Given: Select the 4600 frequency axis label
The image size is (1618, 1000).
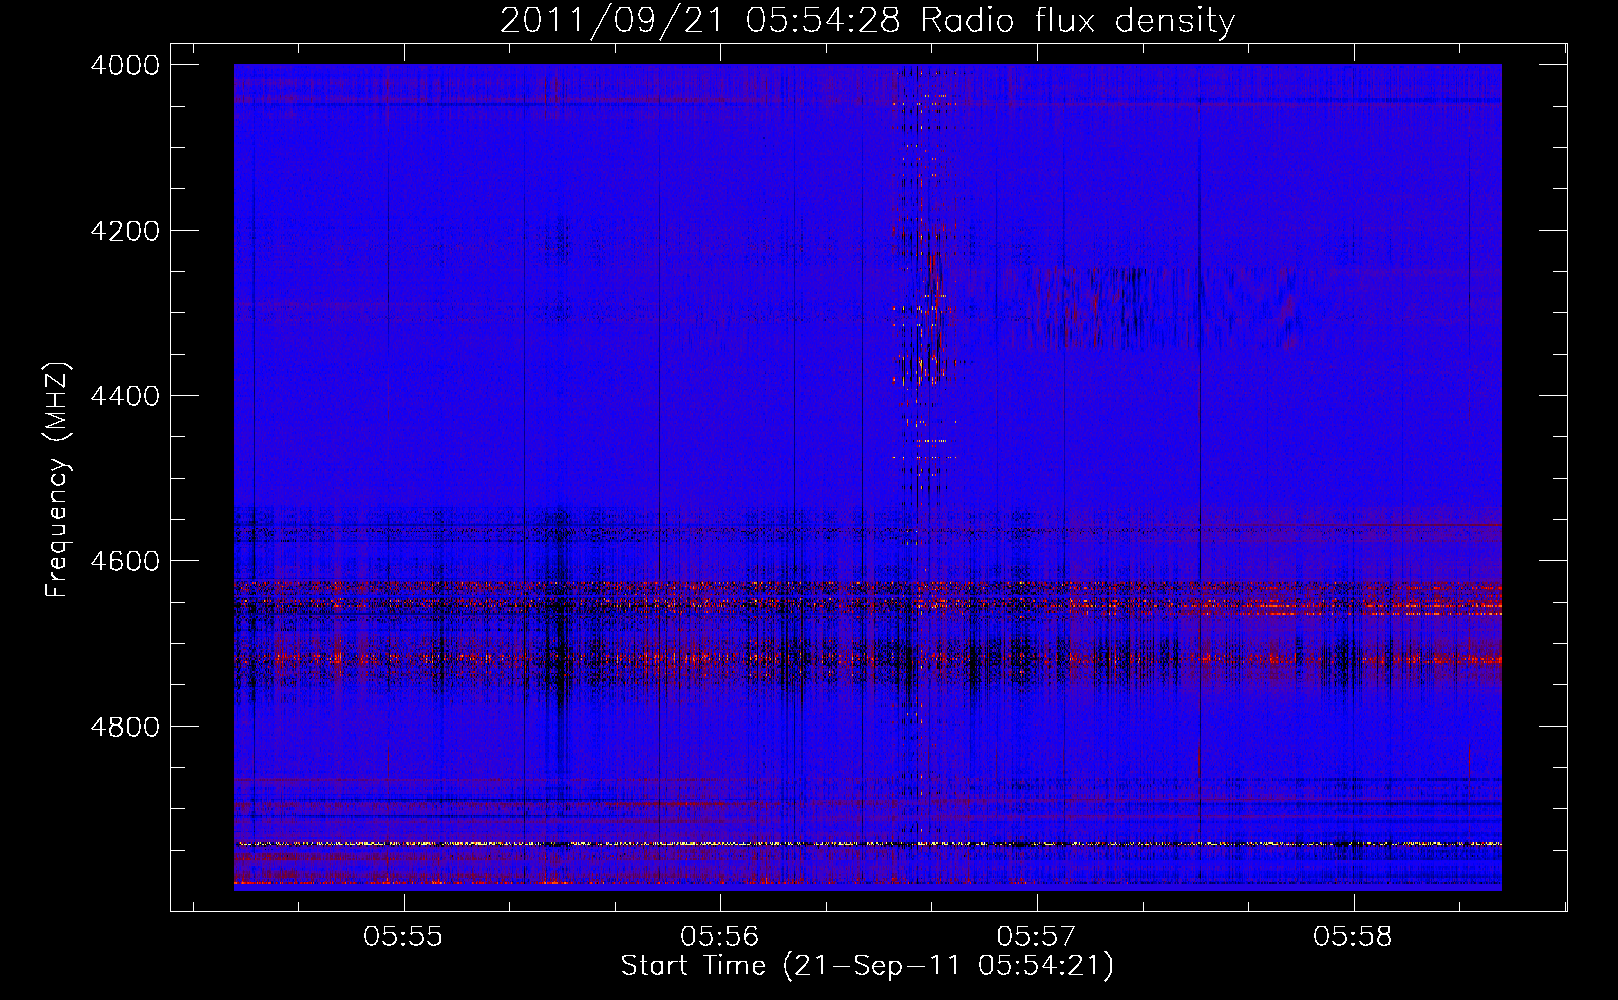Looking at the screenshot, I should [x=125, y=561].
